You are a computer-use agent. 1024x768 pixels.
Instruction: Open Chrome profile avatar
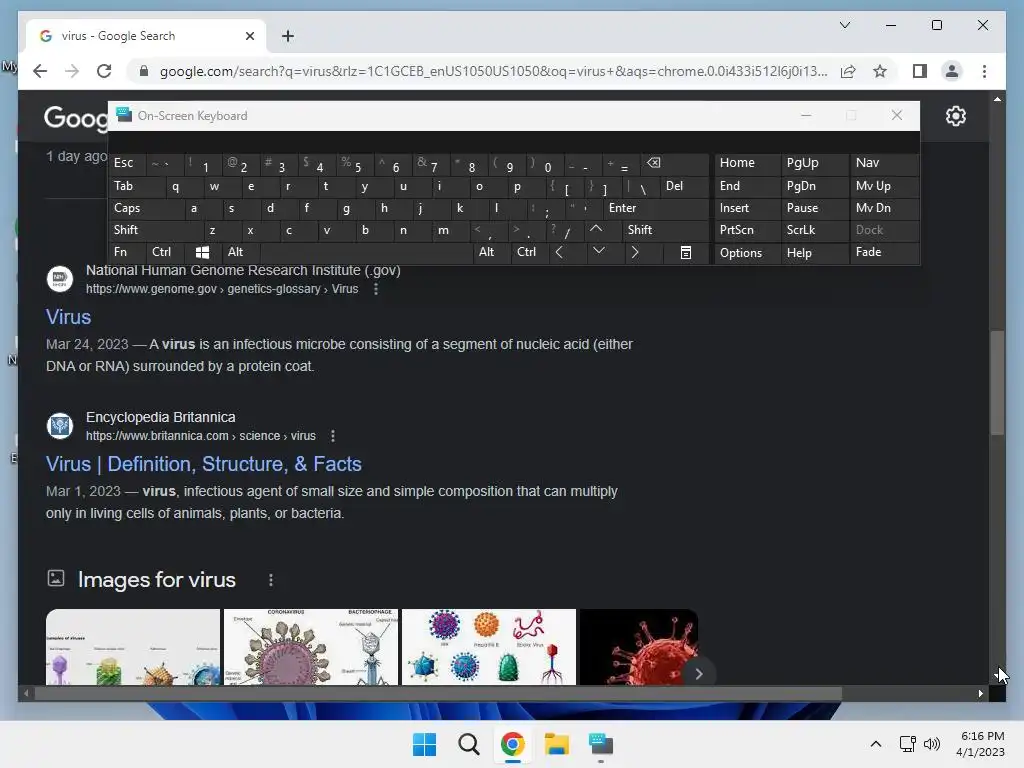tap(952, 71)
